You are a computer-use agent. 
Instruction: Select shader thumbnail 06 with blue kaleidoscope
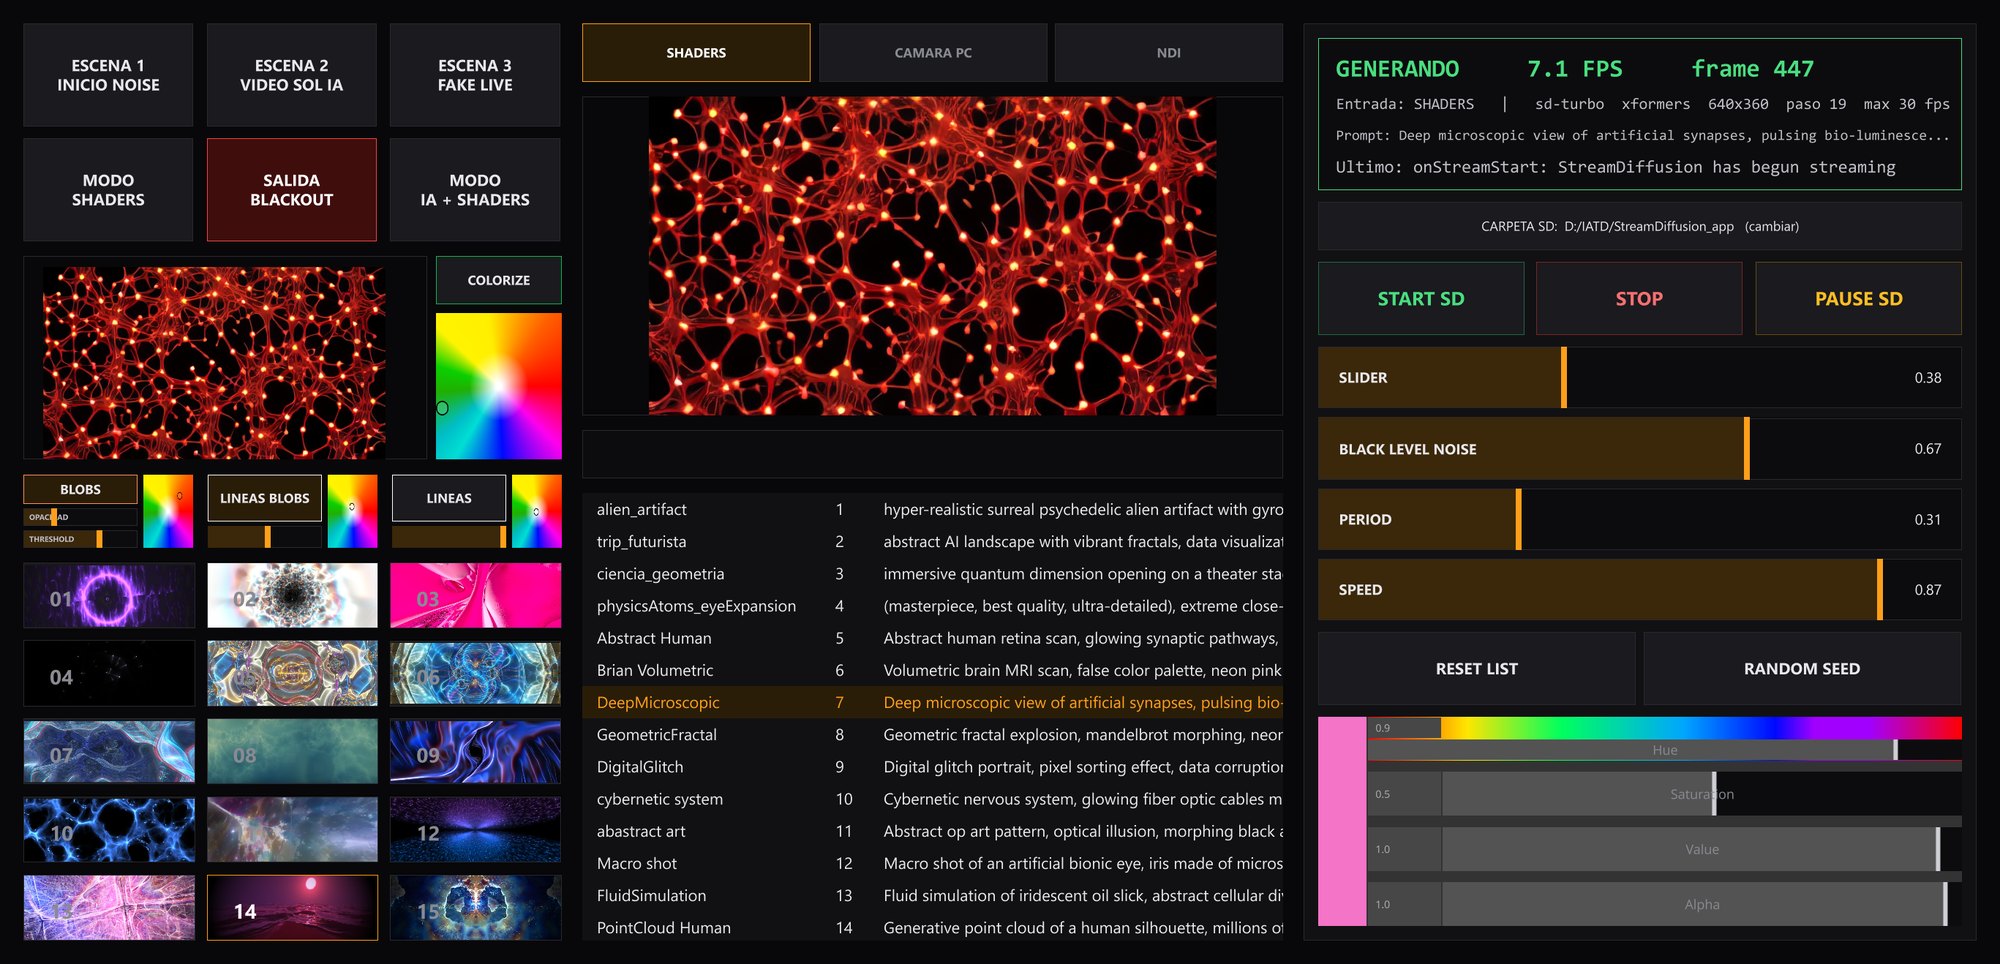(475, 674)
